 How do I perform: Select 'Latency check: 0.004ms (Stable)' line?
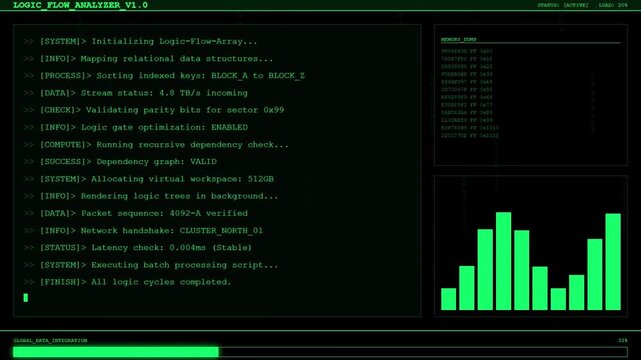pyautogui.click(x=137, y=248)
